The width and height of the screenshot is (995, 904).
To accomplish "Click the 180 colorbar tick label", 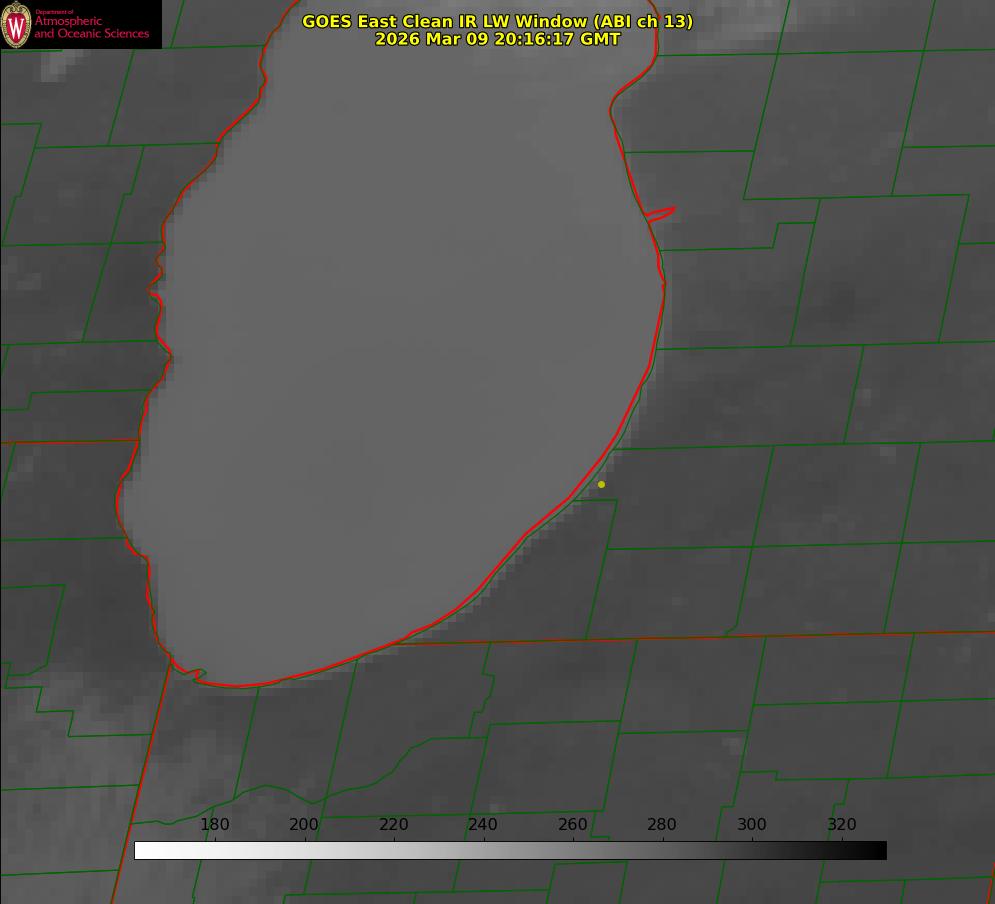I will coord(215,825).
